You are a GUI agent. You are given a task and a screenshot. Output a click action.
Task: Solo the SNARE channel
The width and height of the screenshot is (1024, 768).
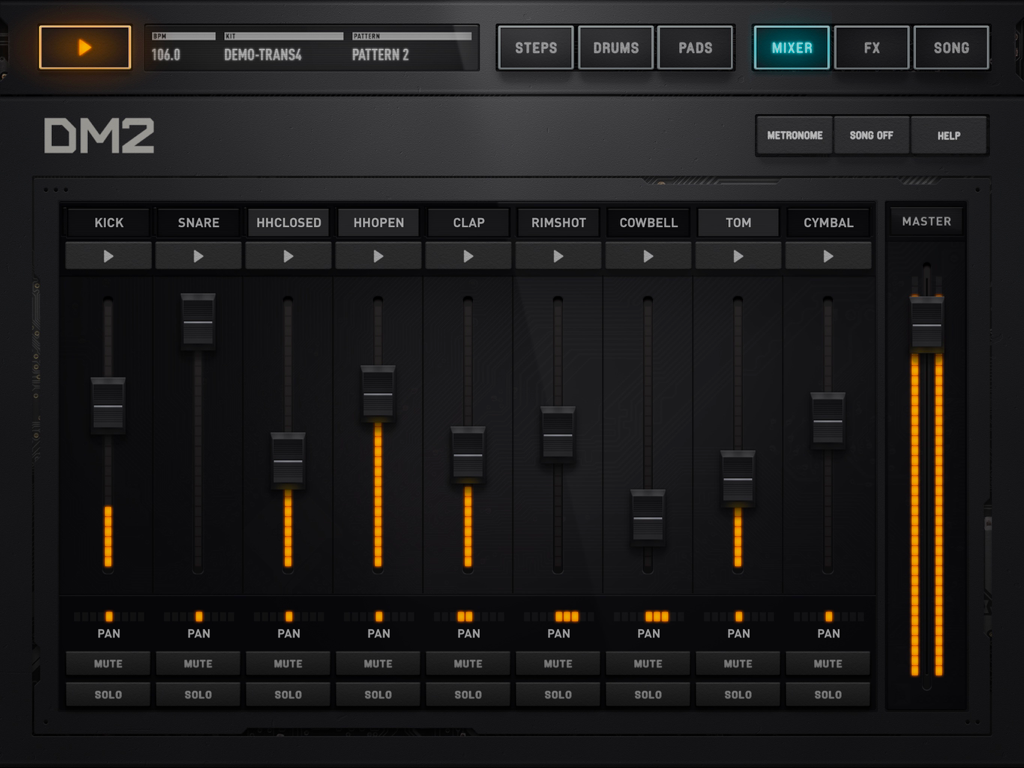198,694
